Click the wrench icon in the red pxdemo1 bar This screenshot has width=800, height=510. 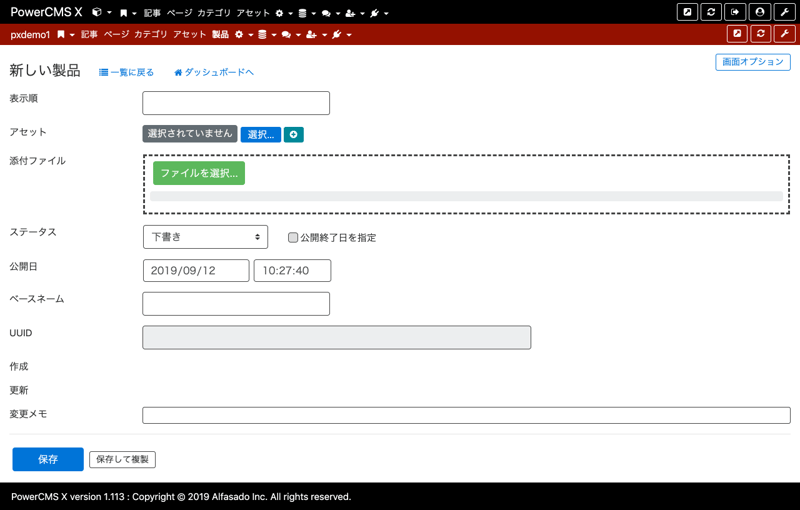tap(785, 34)
